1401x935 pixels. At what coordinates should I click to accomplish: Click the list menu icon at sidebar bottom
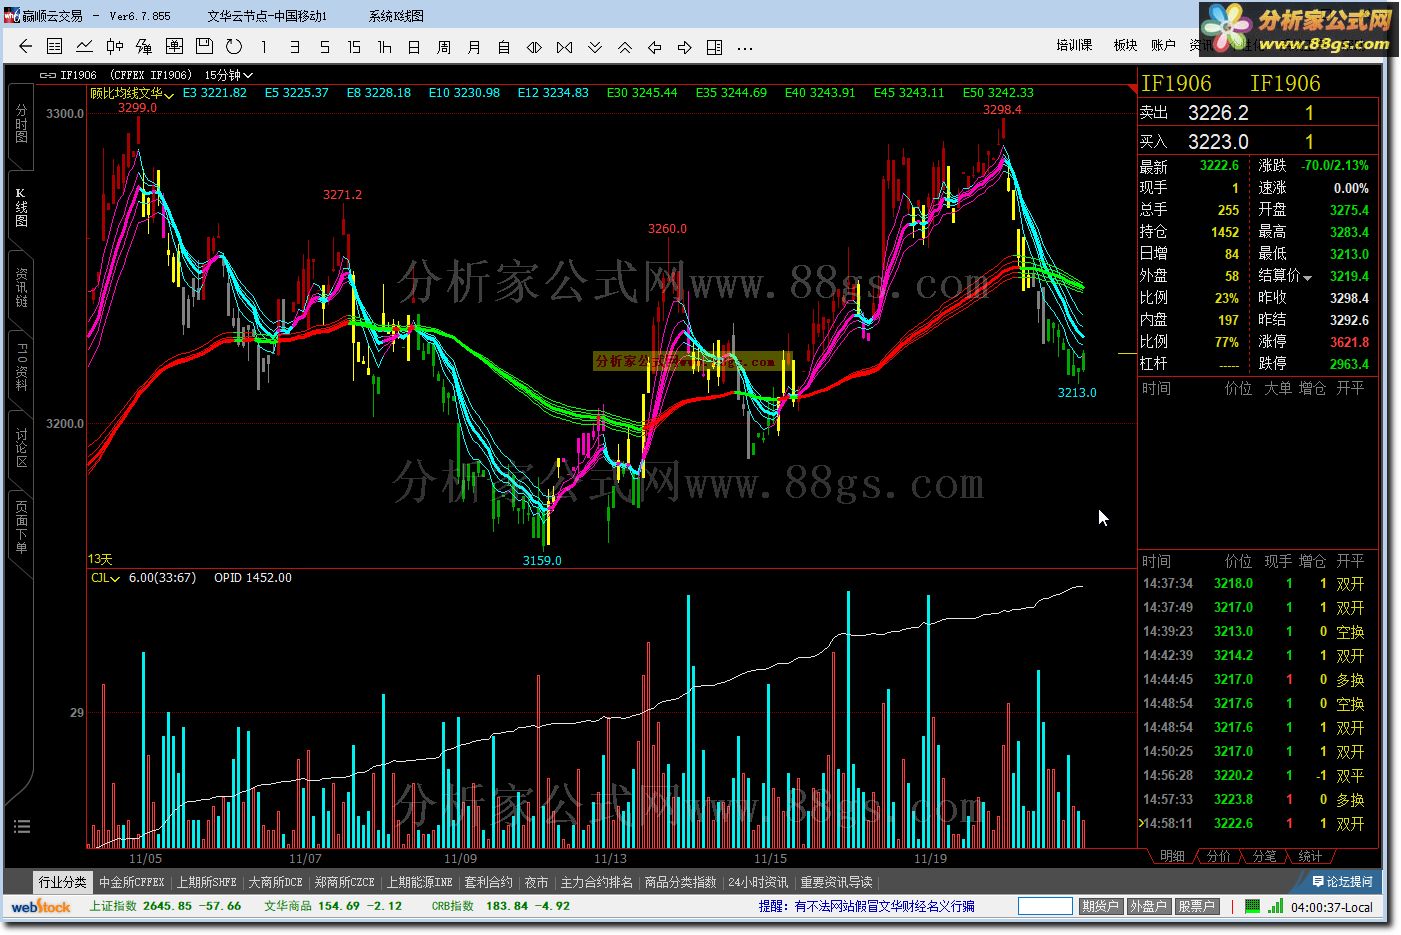[x=22, y=826]
